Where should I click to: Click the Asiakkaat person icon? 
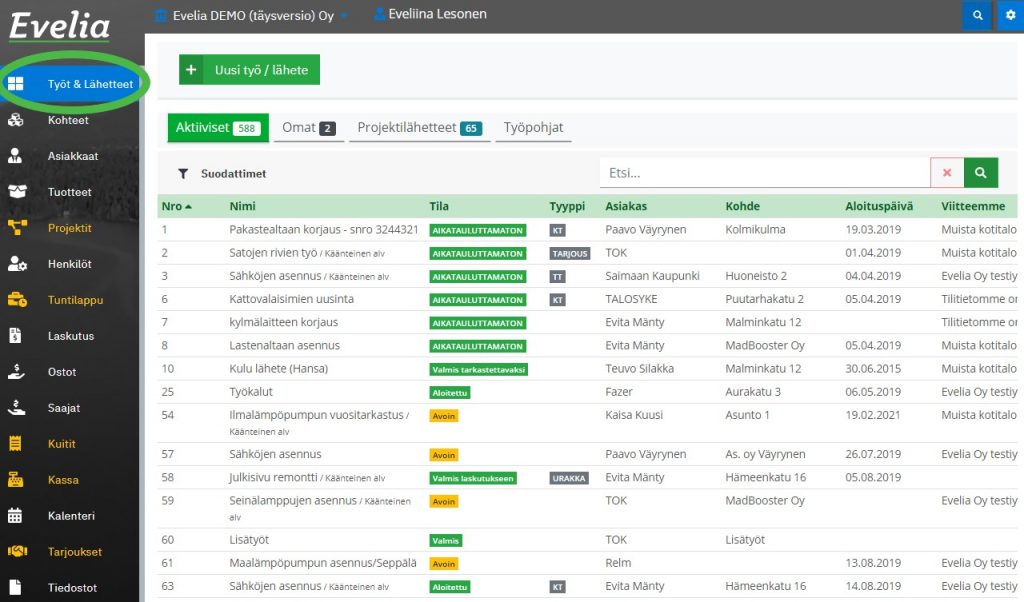coord(15,156)
